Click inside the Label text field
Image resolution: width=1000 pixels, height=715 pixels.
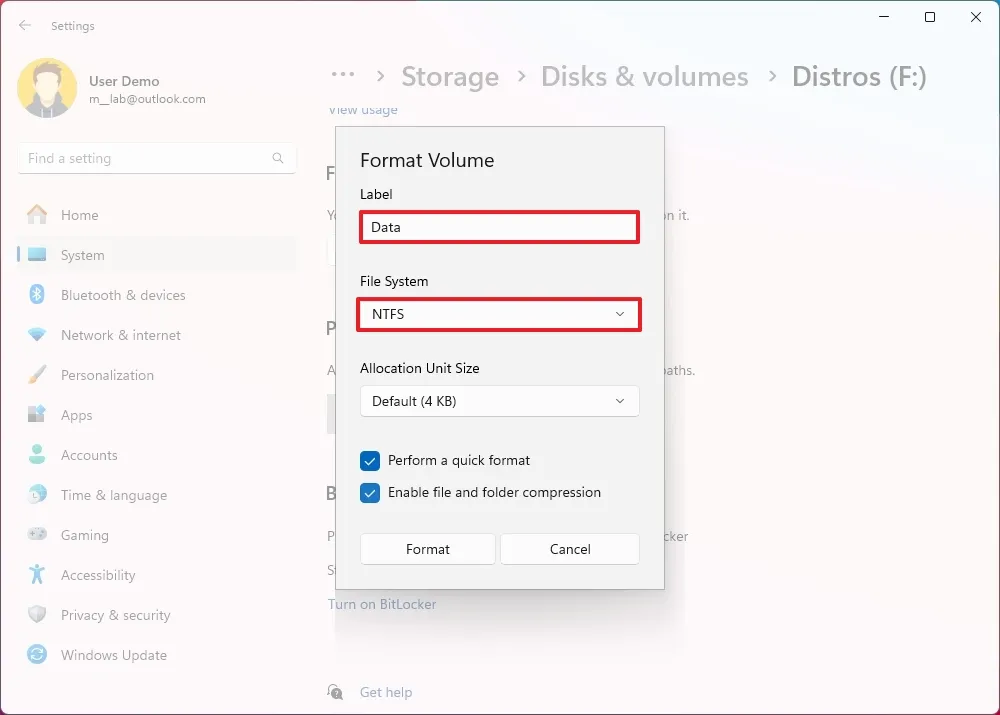click(x=499, y=227)
